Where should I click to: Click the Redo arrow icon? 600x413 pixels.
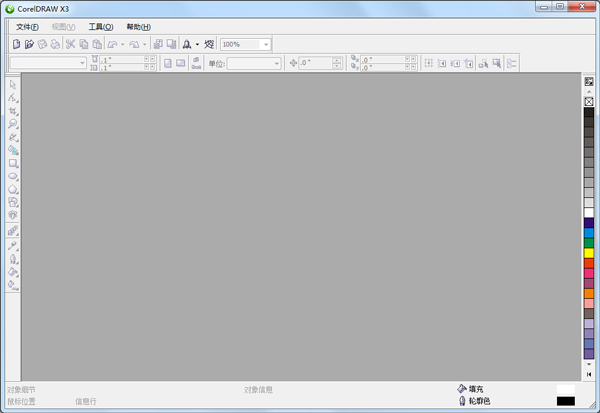coord(134,44)
